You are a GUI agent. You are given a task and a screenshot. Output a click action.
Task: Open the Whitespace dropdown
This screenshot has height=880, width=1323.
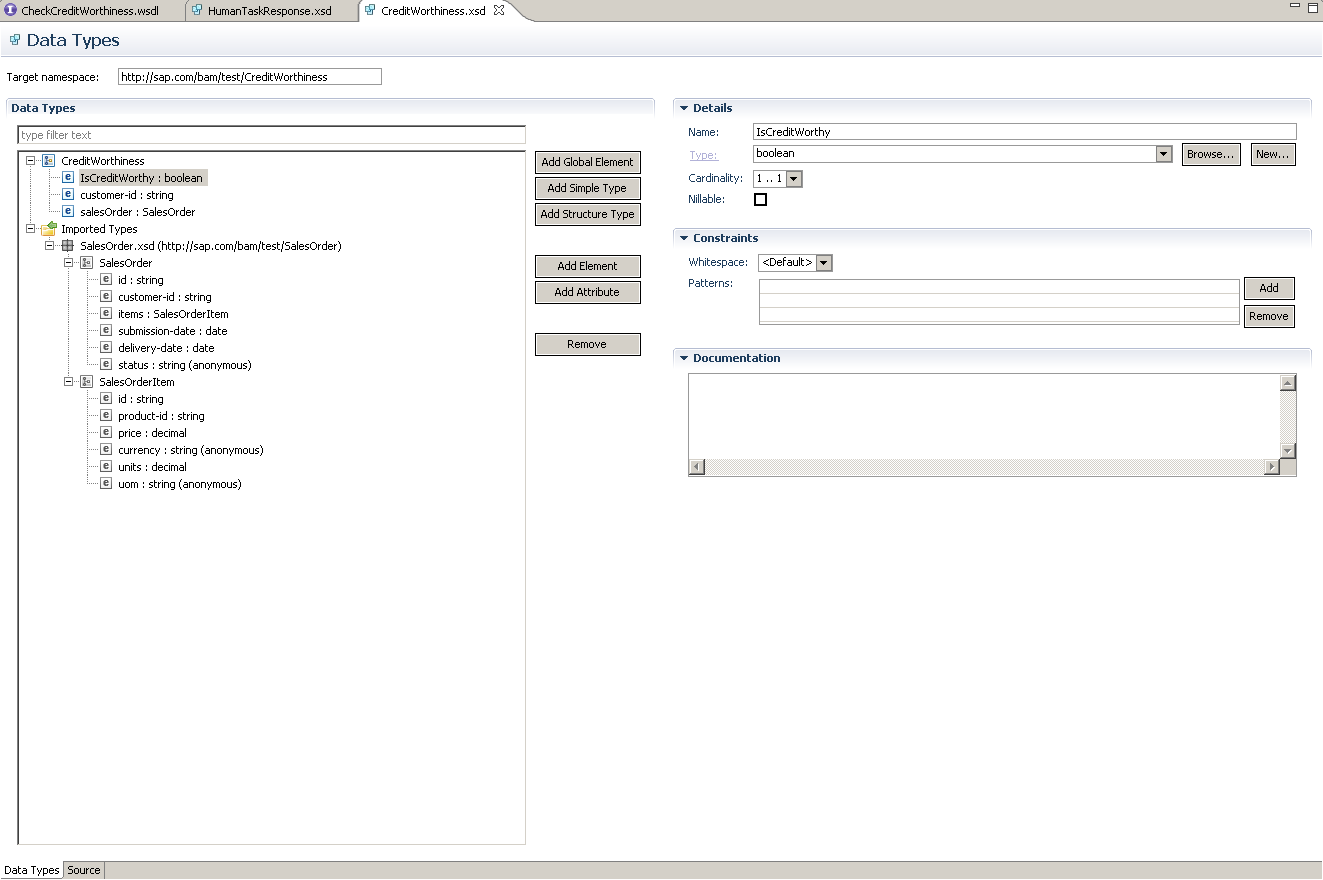(x=824, y=263)
